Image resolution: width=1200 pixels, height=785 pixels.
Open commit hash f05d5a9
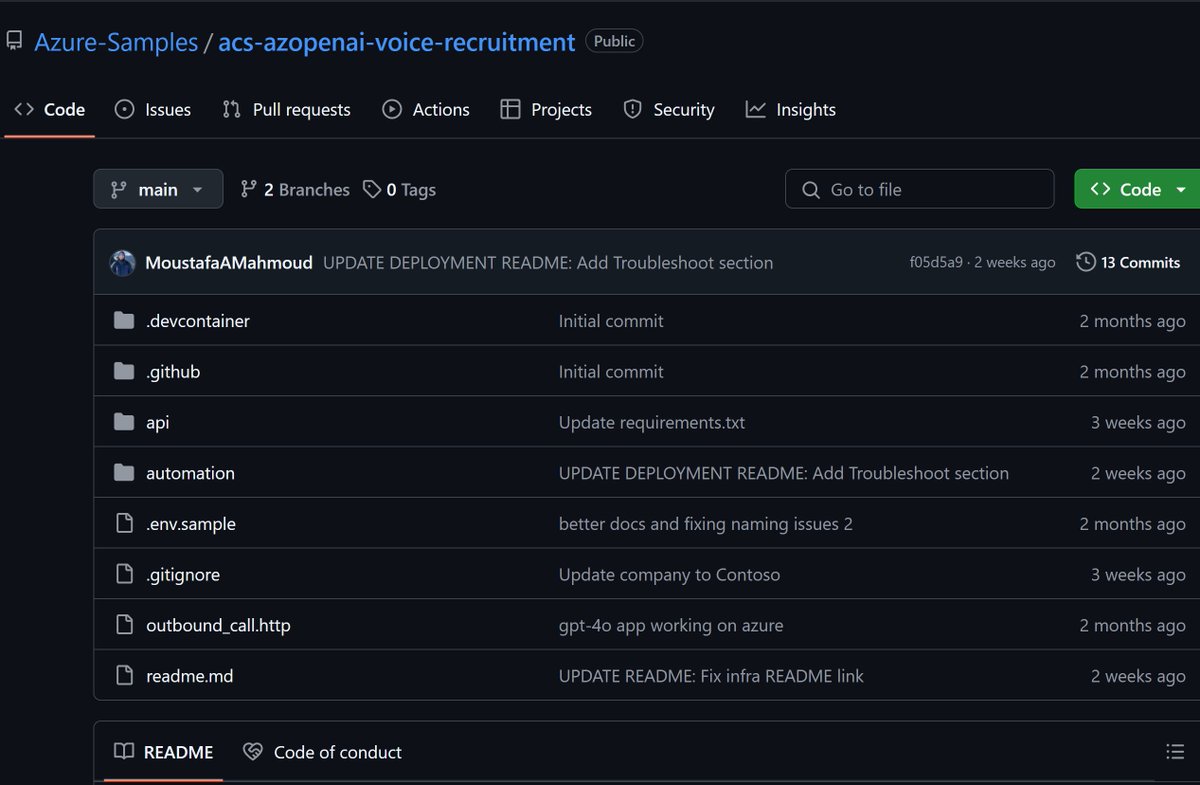pyautogui.click(x=936, y=262)
